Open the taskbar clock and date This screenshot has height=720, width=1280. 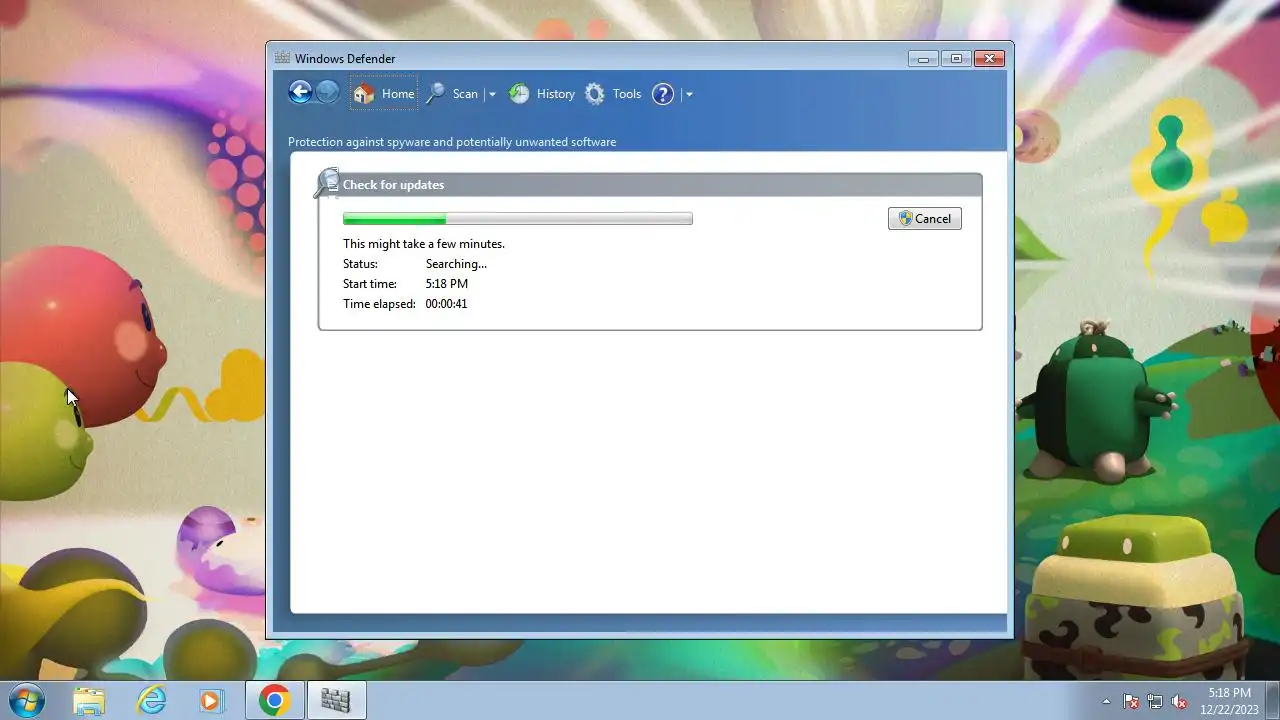[1229, 701]
